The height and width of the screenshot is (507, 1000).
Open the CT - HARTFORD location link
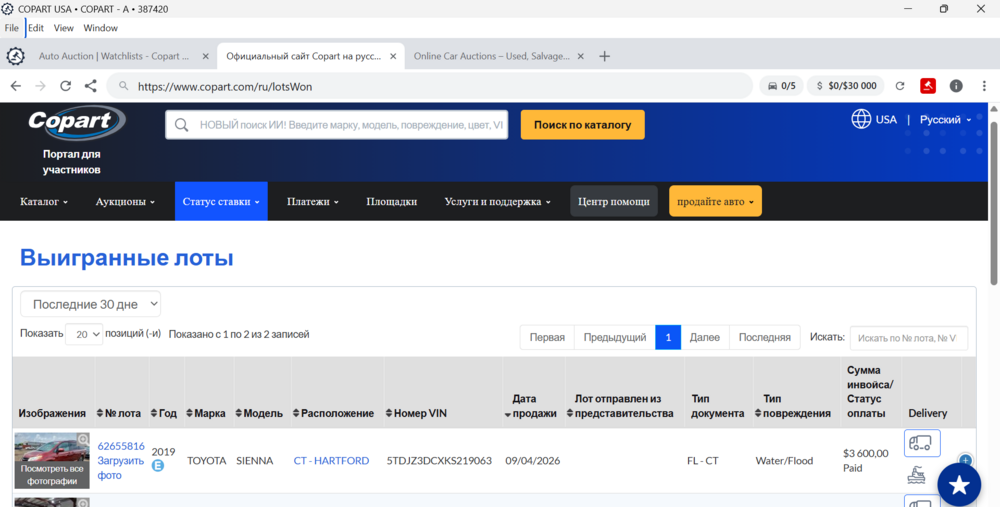[x=331, y=460]
